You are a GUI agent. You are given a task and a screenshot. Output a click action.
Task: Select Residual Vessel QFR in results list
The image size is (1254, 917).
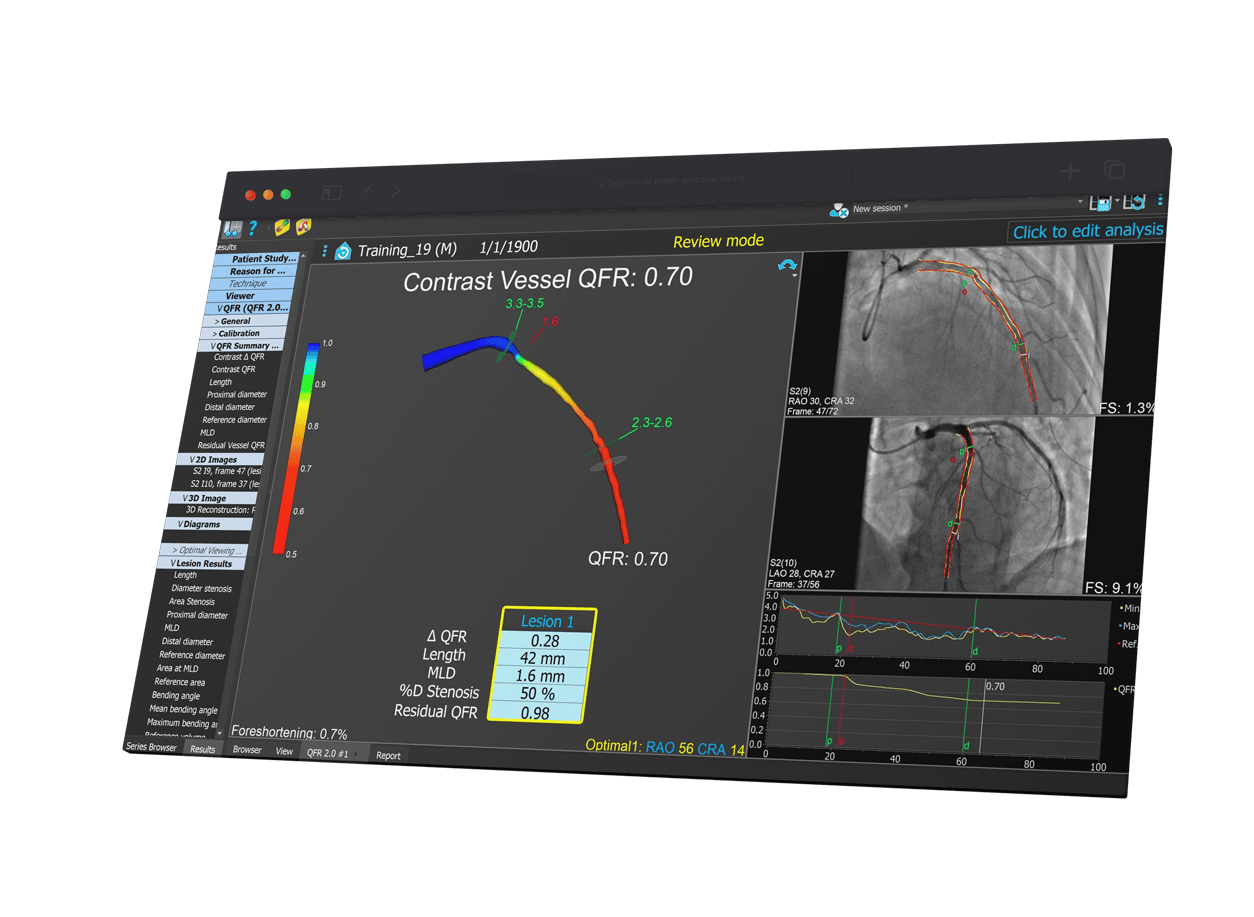(x=231, y=445)
